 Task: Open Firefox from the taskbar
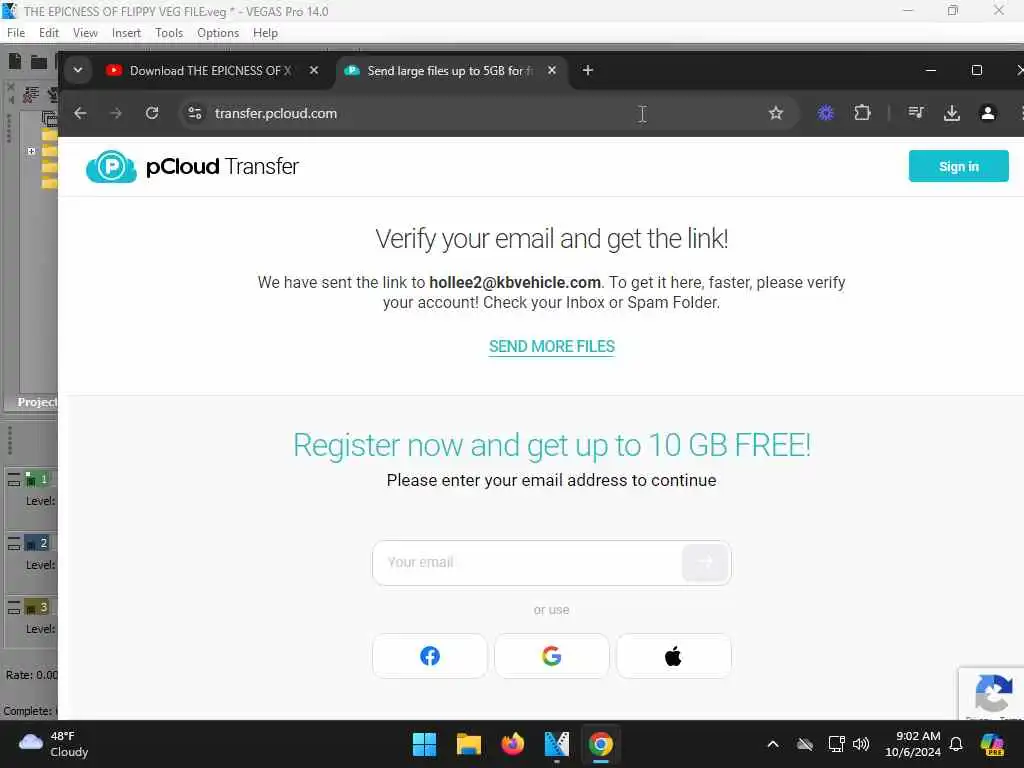click(x=513, y=744)
